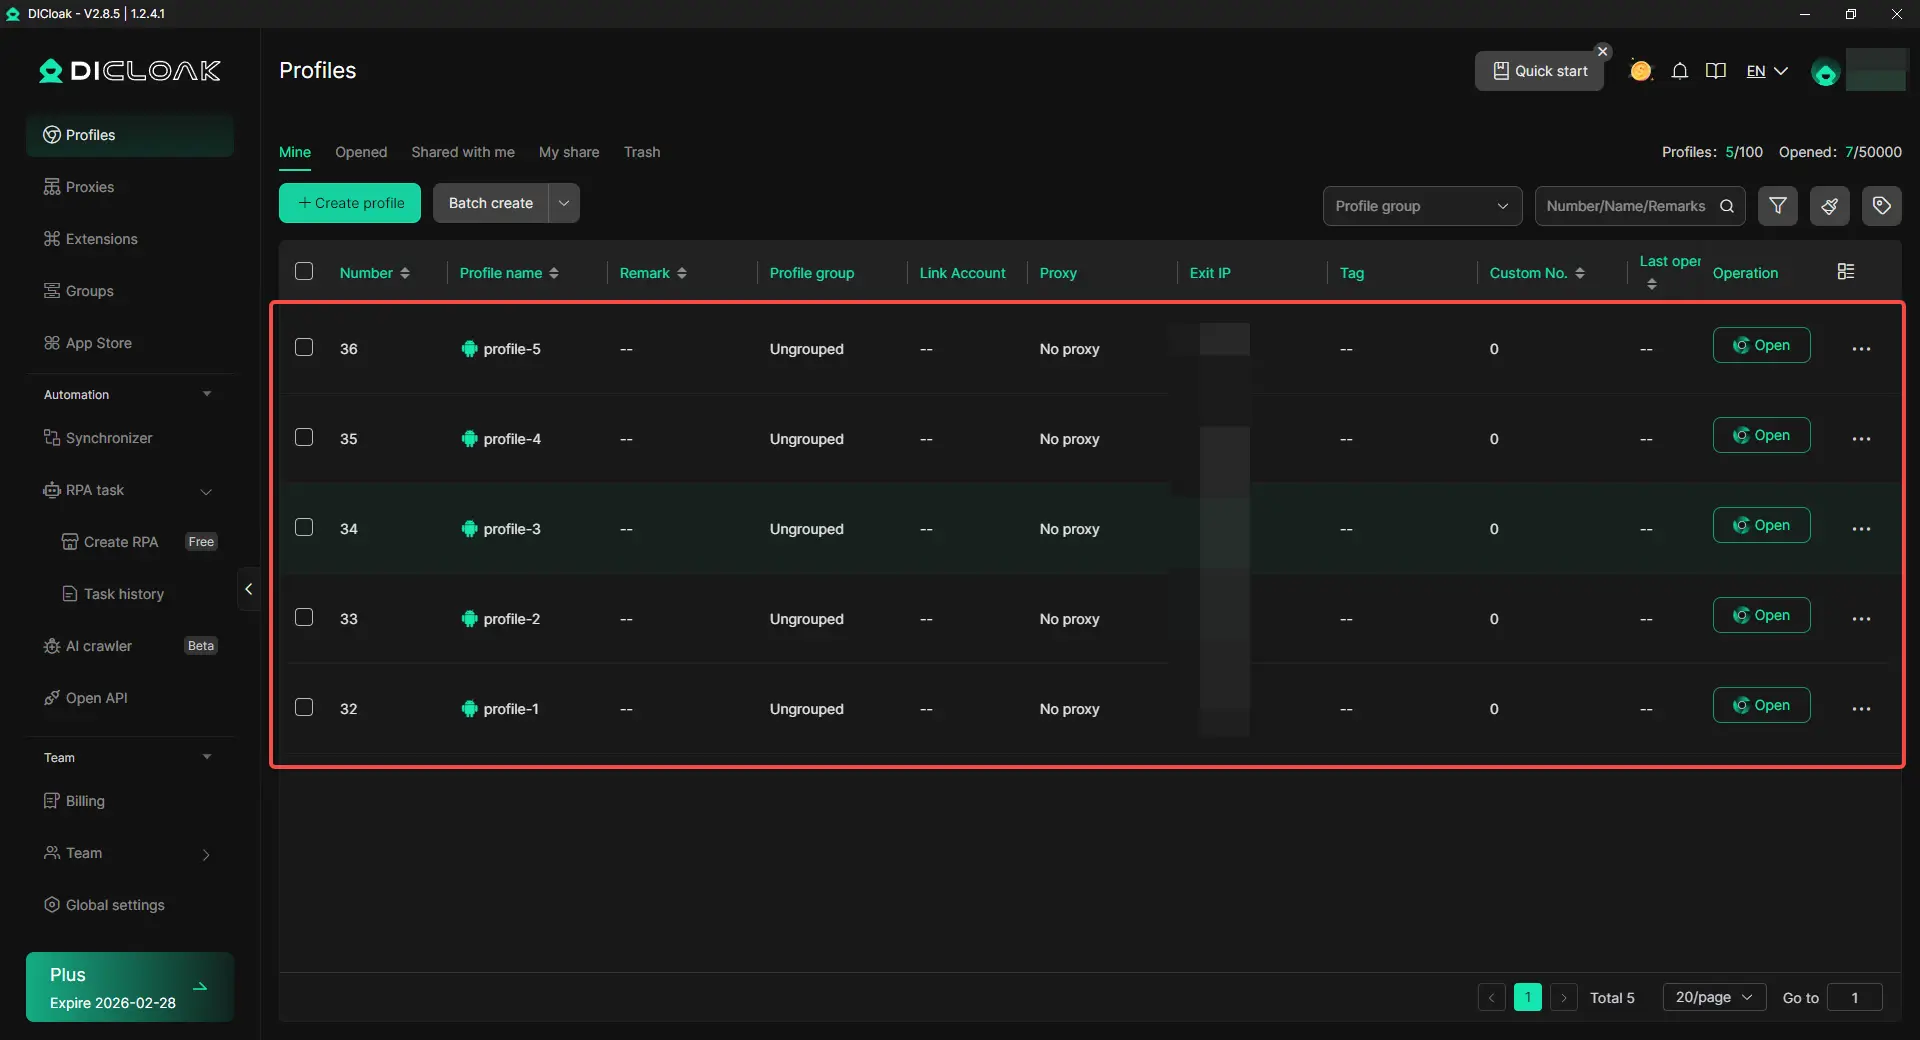Switch to the Trash tab
The height and width of the screenshot is (1040, 1920).
pos(642,152)
